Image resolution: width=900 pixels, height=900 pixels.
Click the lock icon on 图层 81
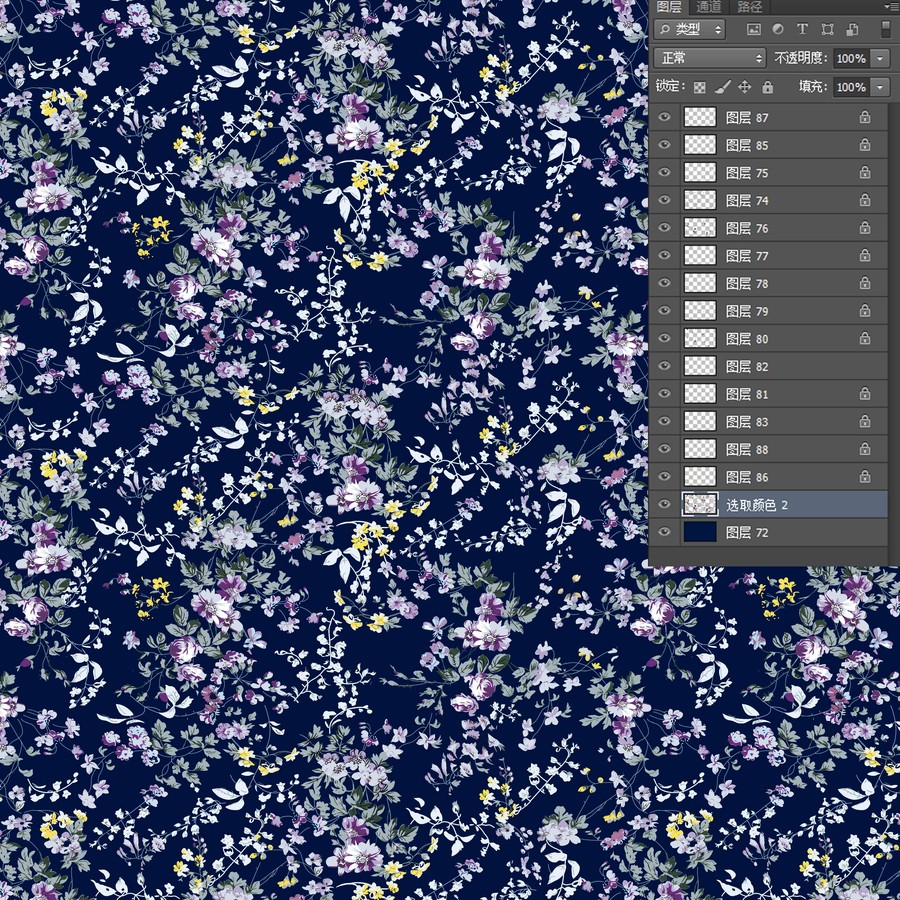[865, 394]
